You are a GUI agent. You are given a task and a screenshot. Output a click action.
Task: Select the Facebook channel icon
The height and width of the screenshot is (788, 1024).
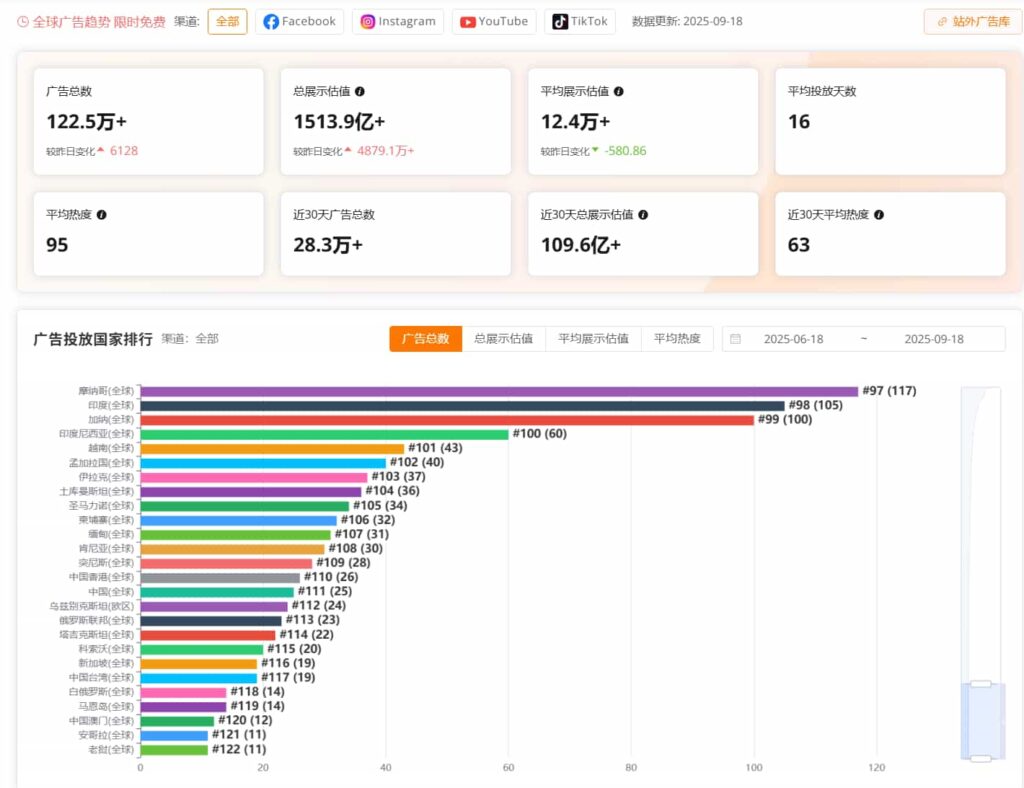pyautogui.click(x=271, y=22)
